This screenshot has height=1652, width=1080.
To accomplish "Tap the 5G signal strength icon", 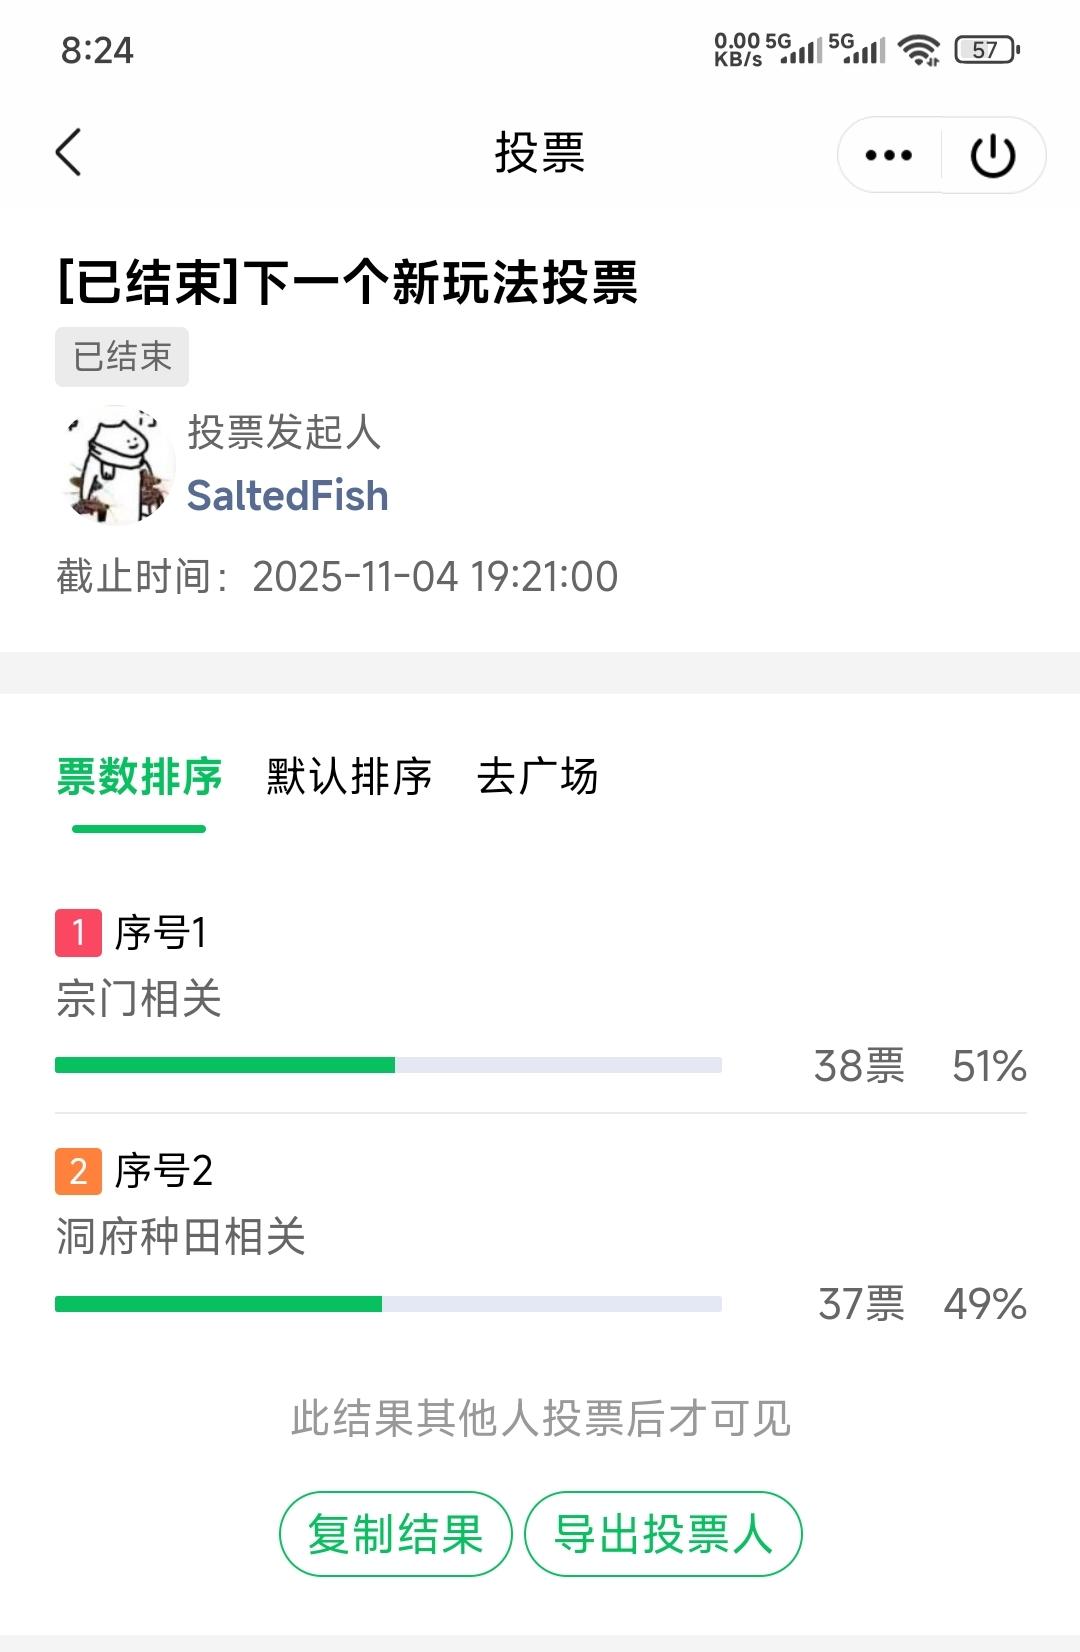I will pos(802,48).
